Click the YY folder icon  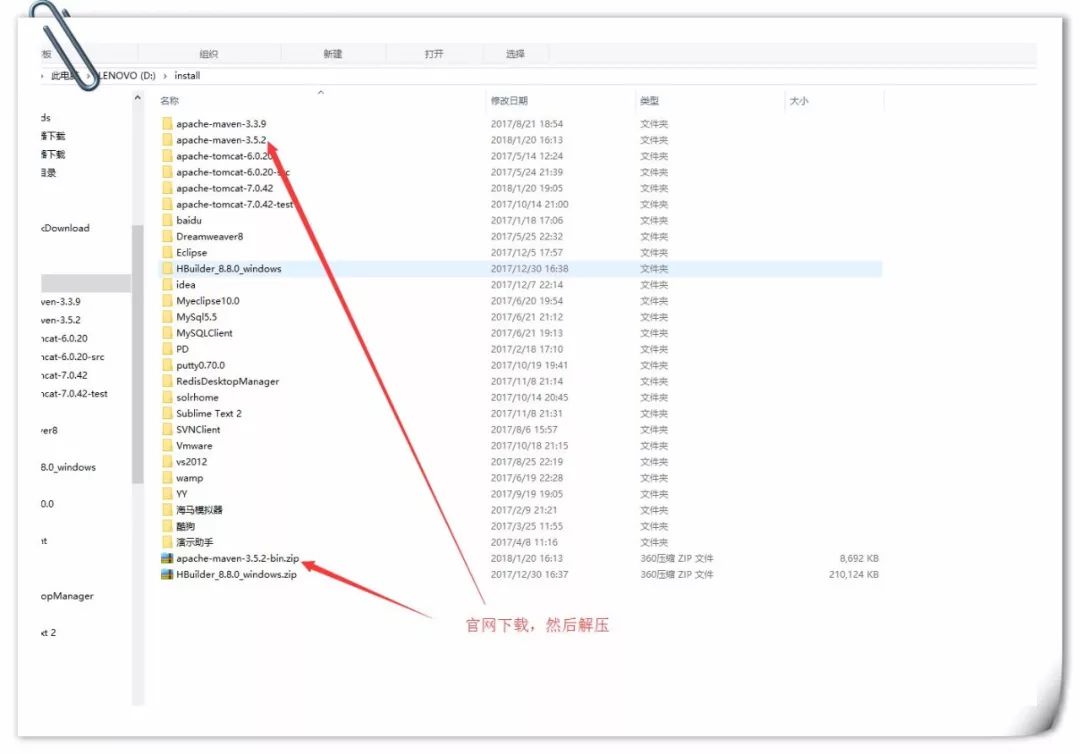[167, 494]
